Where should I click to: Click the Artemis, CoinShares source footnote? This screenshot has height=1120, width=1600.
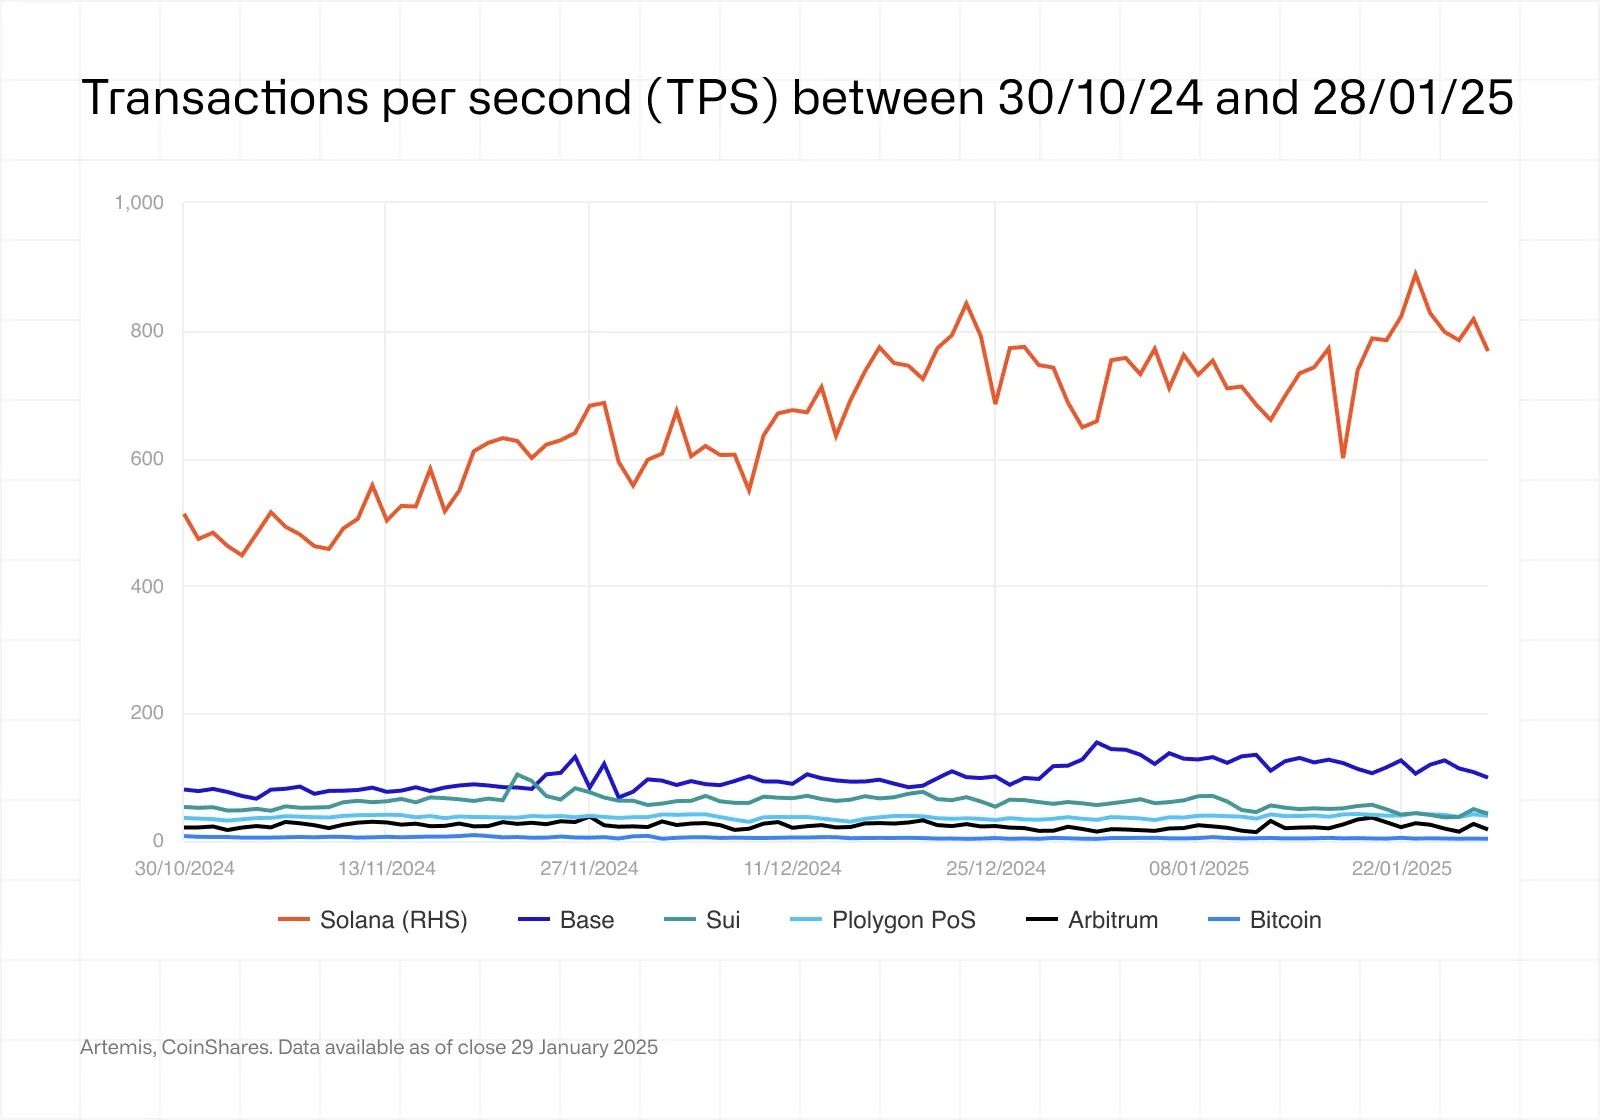pyautogui.click(x=369, y=1047)
